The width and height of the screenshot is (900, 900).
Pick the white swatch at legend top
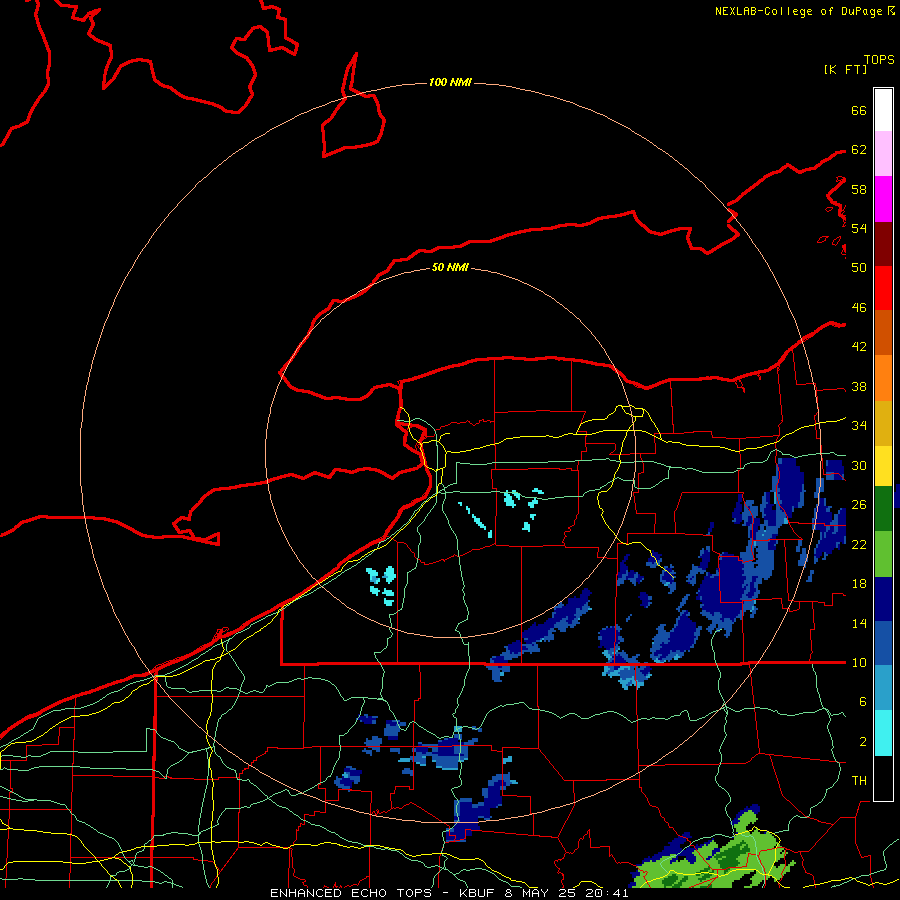coord(883,110)
